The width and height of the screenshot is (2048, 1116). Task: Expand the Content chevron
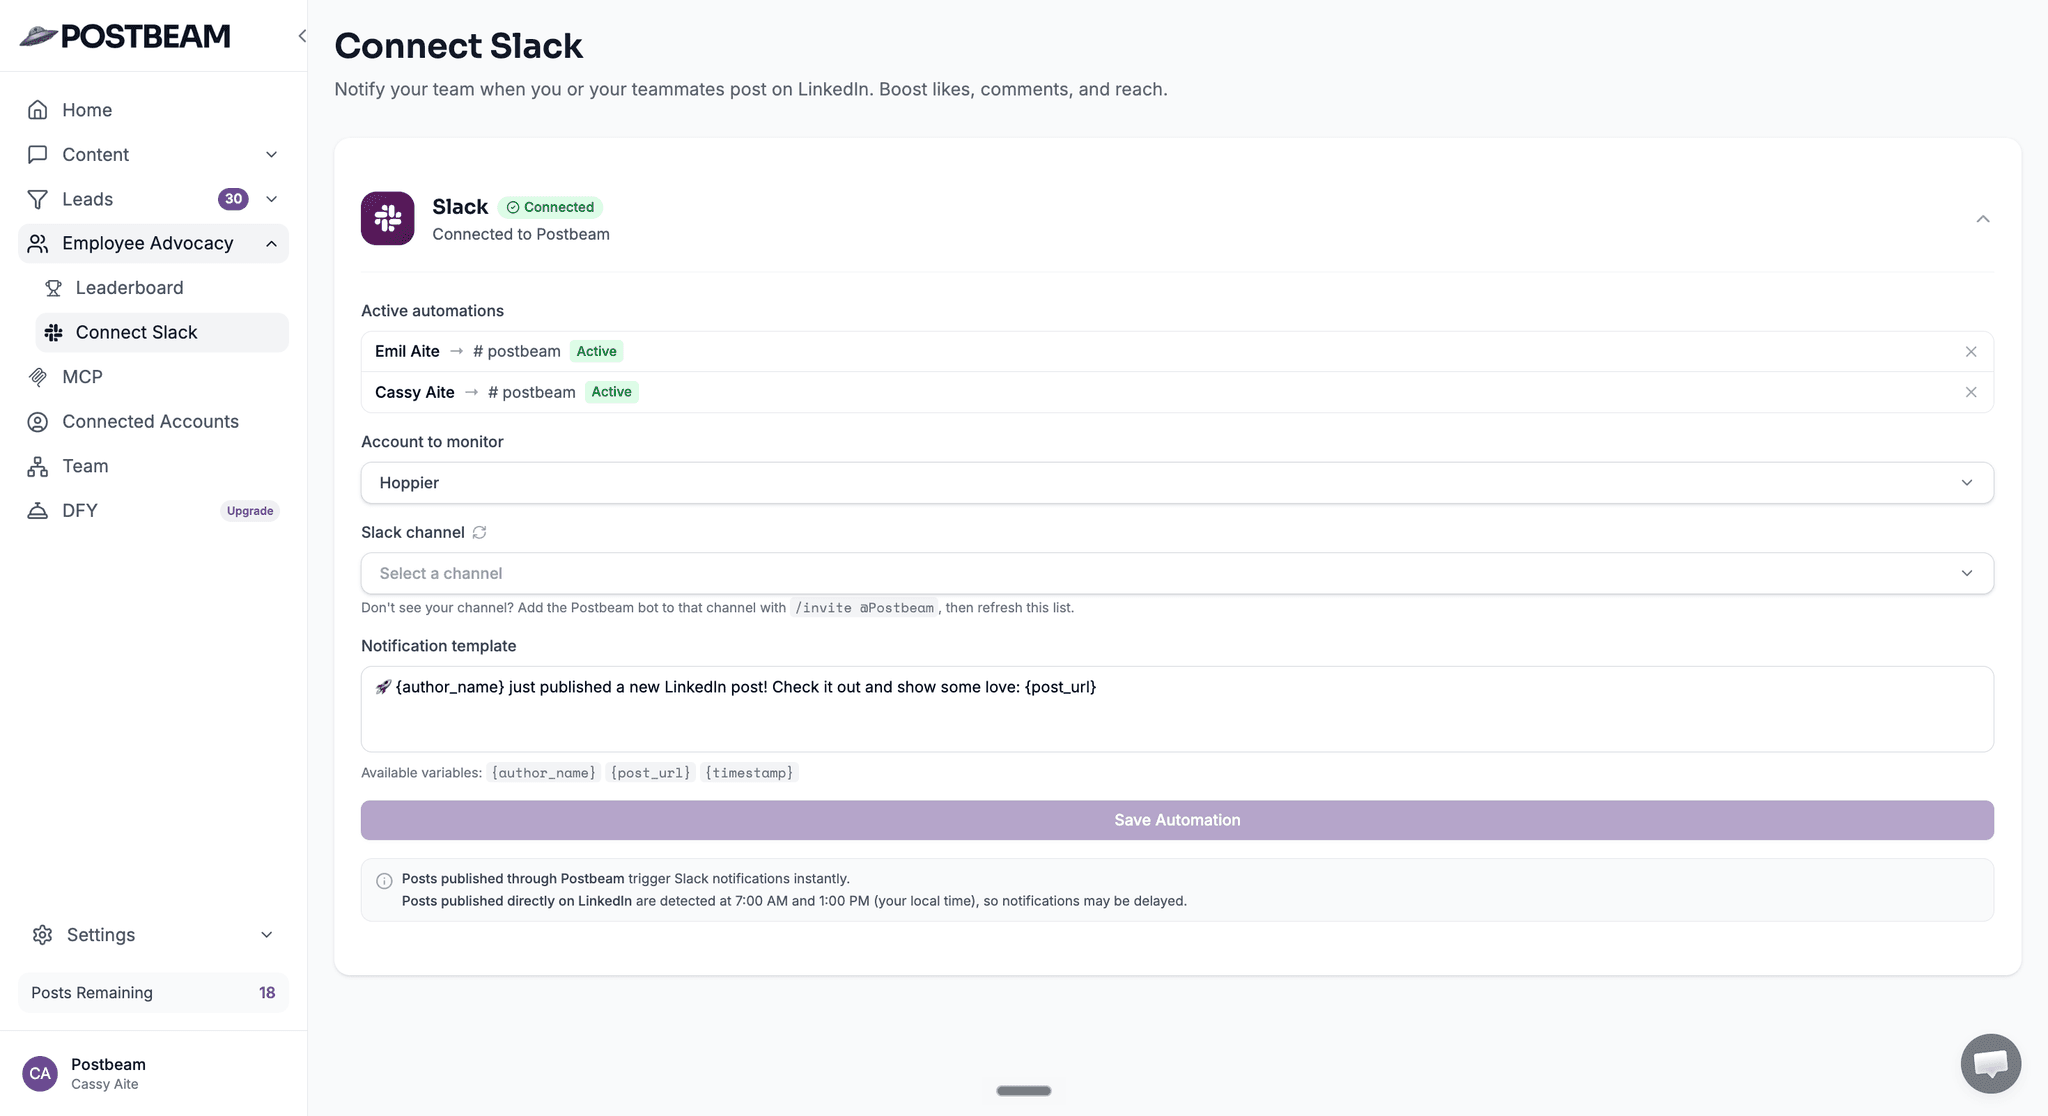(271, 154)
